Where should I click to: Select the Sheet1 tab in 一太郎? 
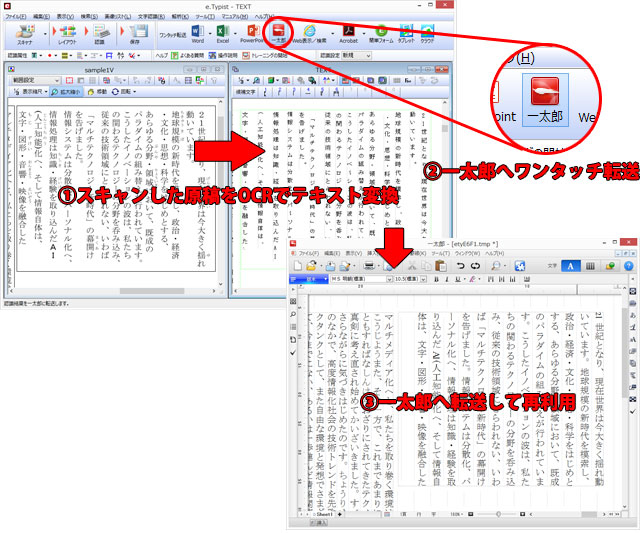(x=324, y=514)
